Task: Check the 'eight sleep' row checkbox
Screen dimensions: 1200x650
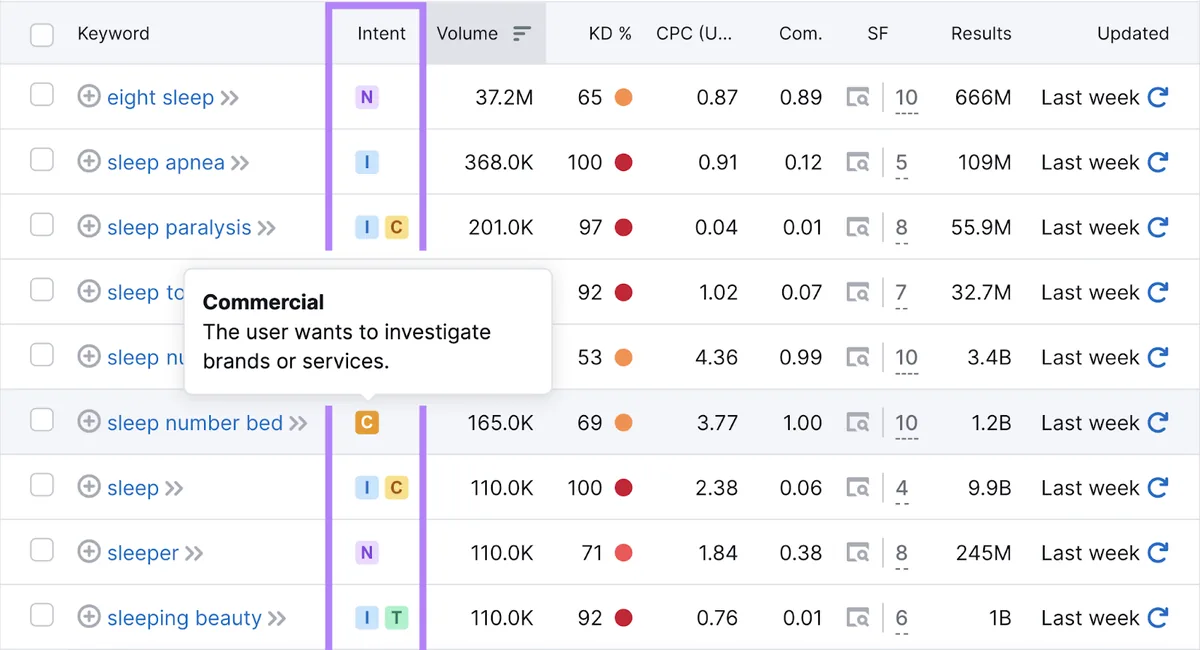Action: 42,95
